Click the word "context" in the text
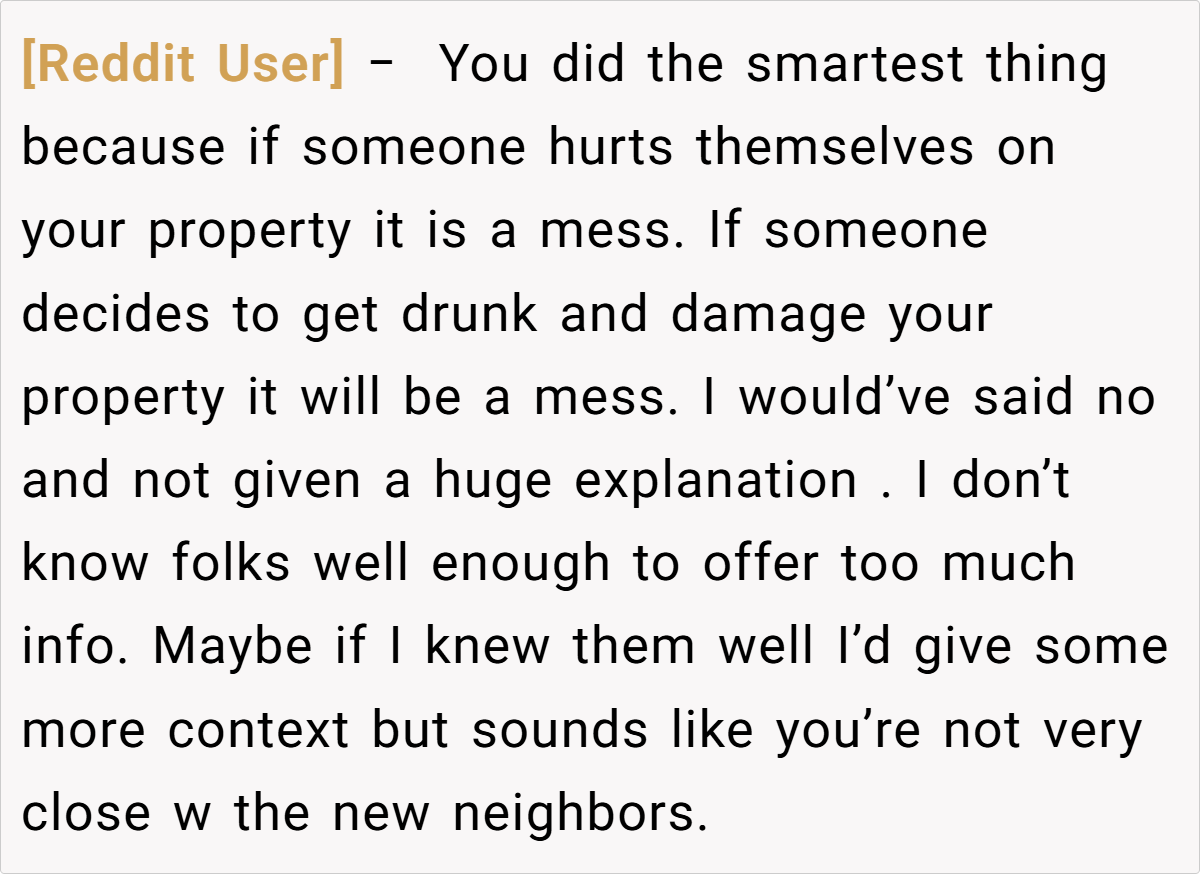 click(x=259, y=730)
